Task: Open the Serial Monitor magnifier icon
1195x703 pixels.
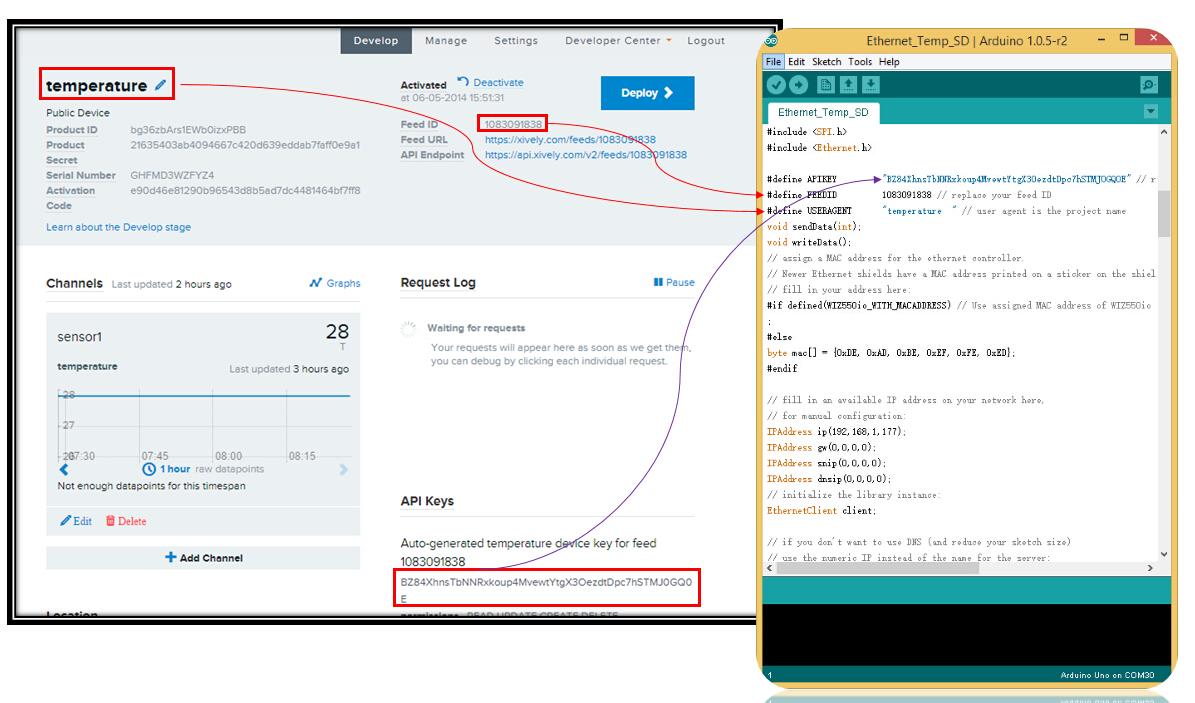Action: [x=1149, y=85]
